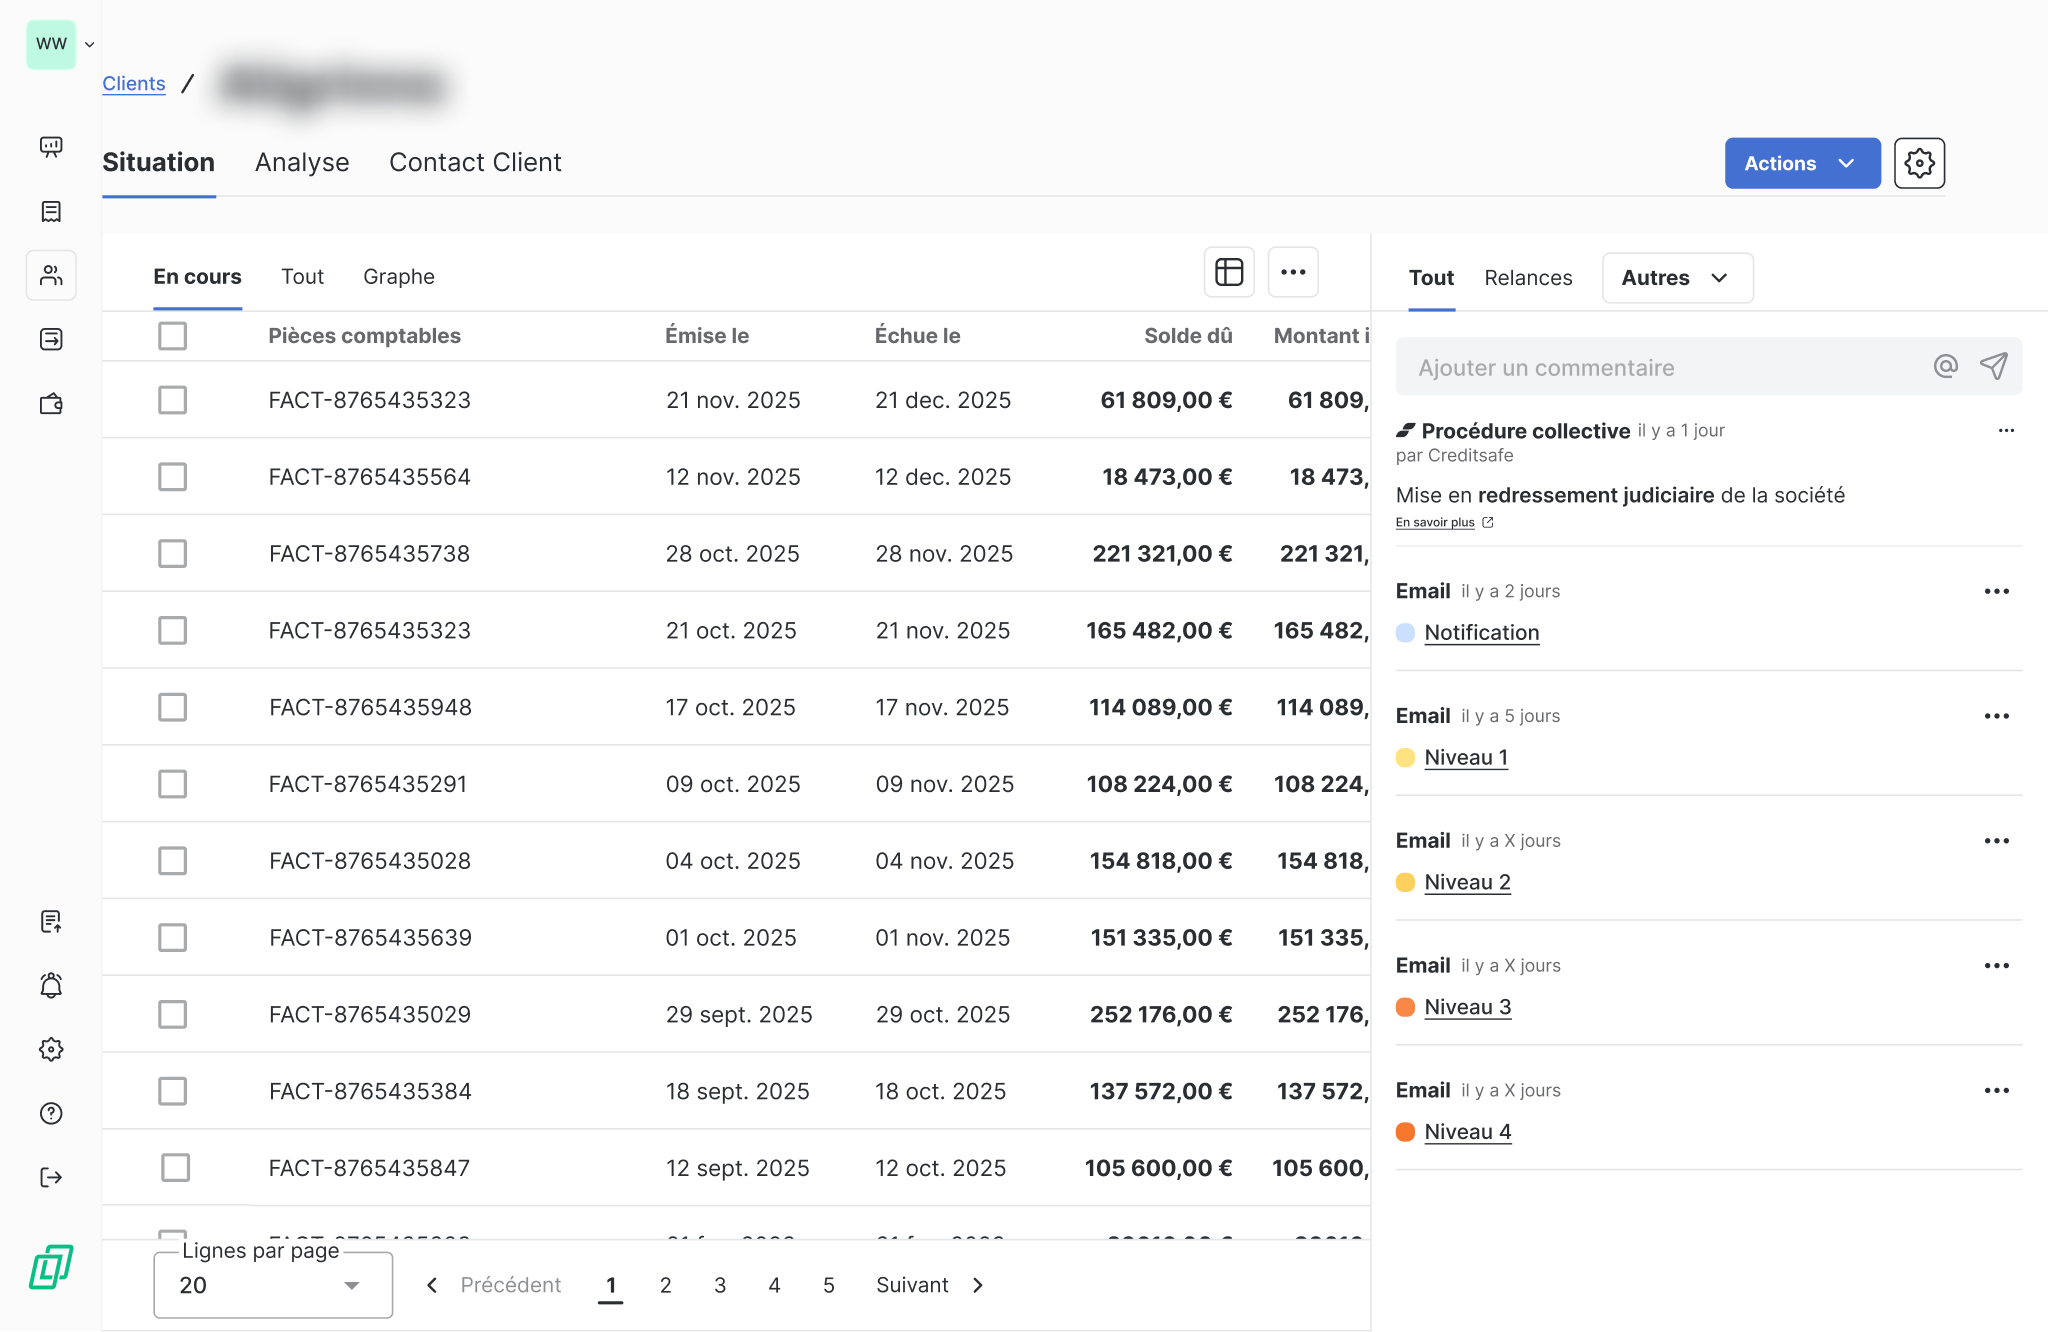The width and height of the screenshot is (2048, 1332).
Task: Switch to the Analyse tab
Action: [x=302, y=163]
